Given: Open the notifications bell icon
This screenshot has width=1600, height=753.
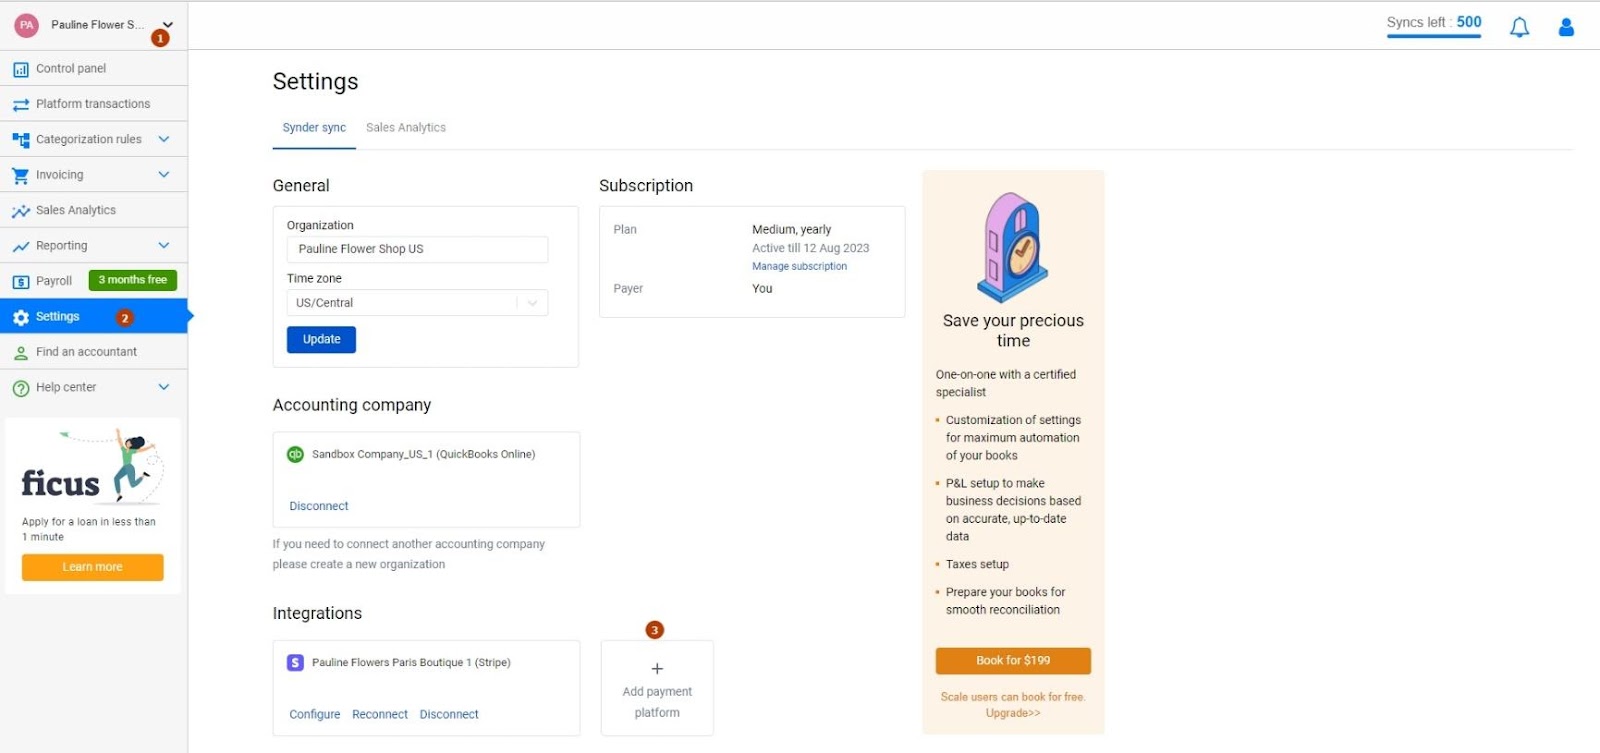Looking at the screenshot, I should coord(1519,27).
